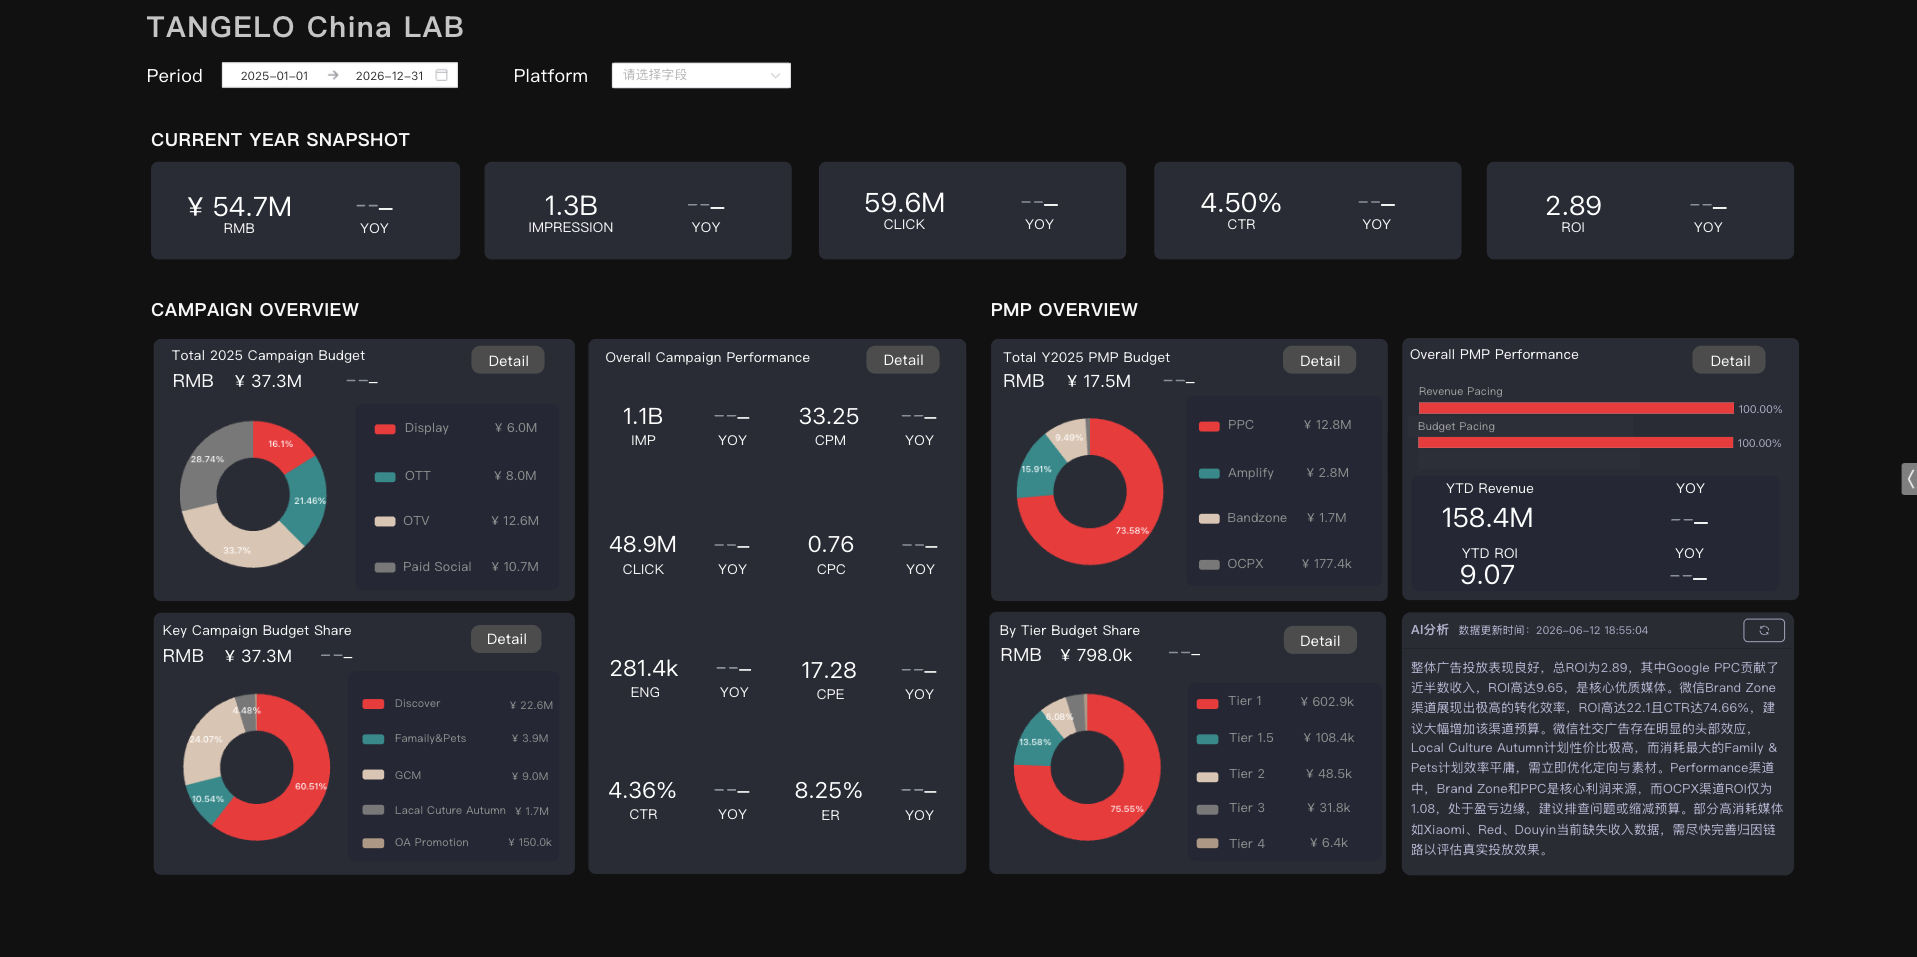The width and height of the screenshot is (1917, 957).
Task: Click the Platform dropdown chevron arrow
Action: pos(775,75)
